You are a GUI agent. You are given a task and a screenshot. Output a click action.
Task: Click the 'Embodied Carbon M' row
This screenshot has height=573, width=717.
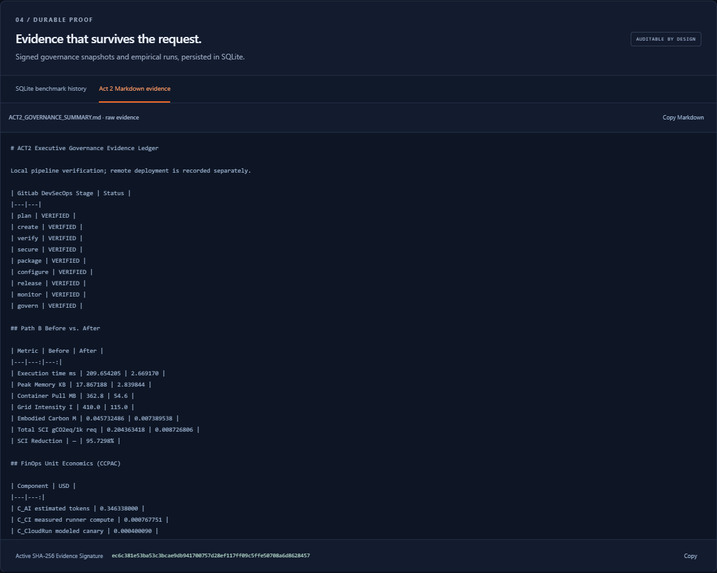pos(95,418)
